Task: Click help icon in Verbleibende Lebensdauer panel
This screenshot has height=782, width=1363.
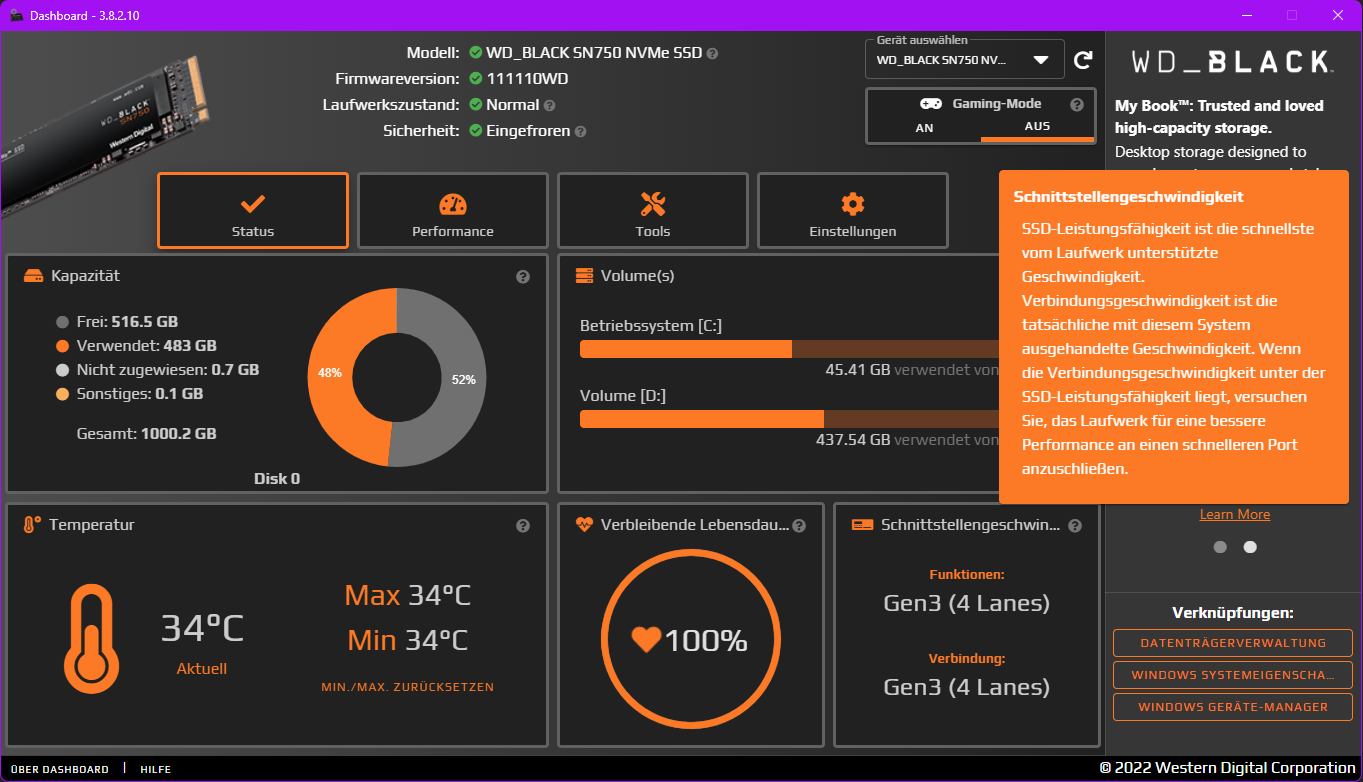Action: (x=799, y=526)
